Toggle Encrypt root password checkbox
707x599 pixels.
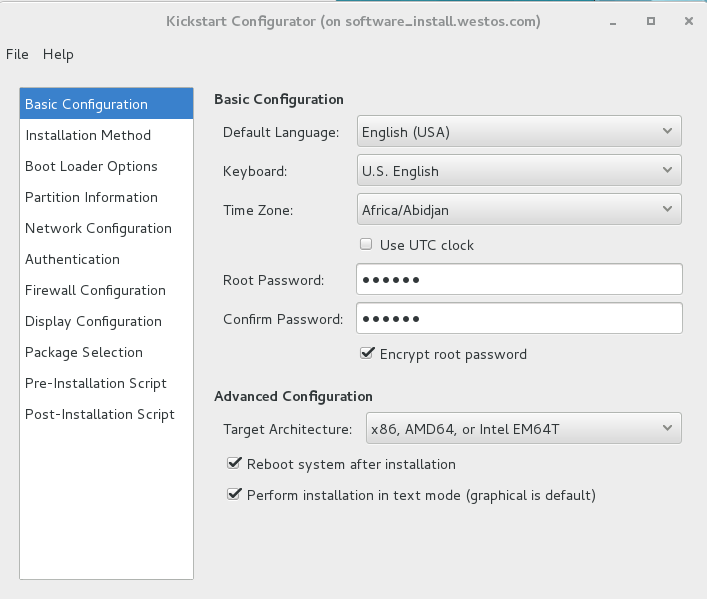(367, 353)
